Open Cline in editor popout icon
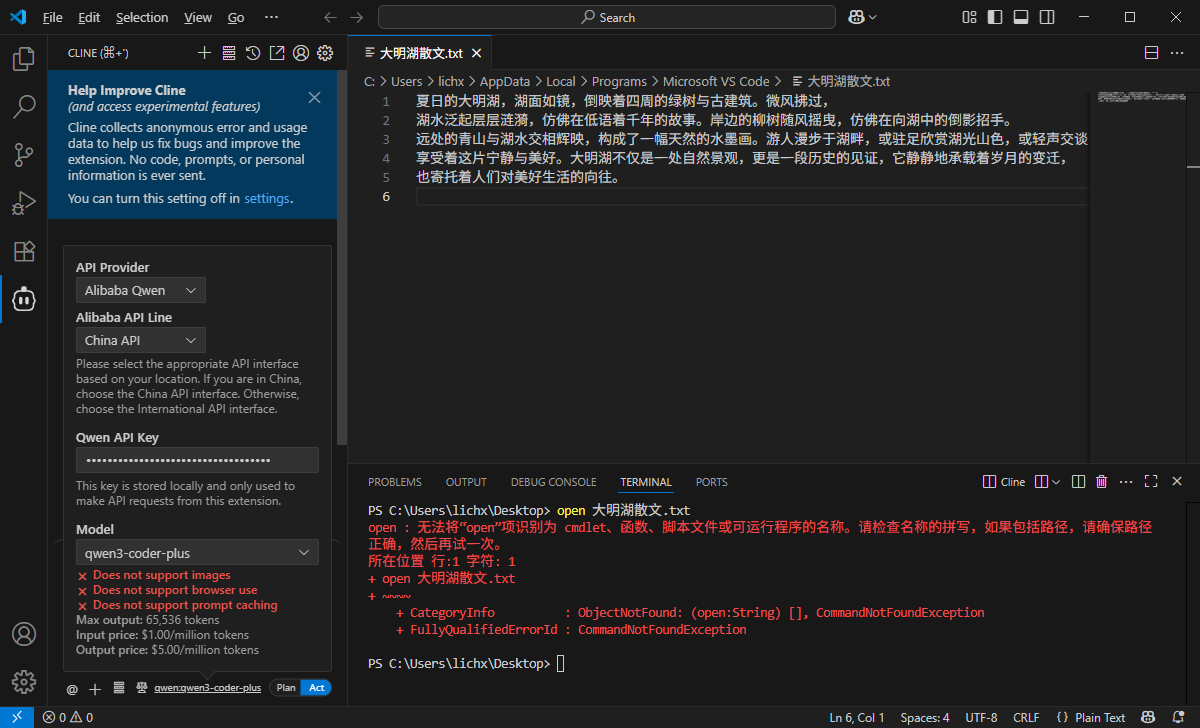 point(277,53)
